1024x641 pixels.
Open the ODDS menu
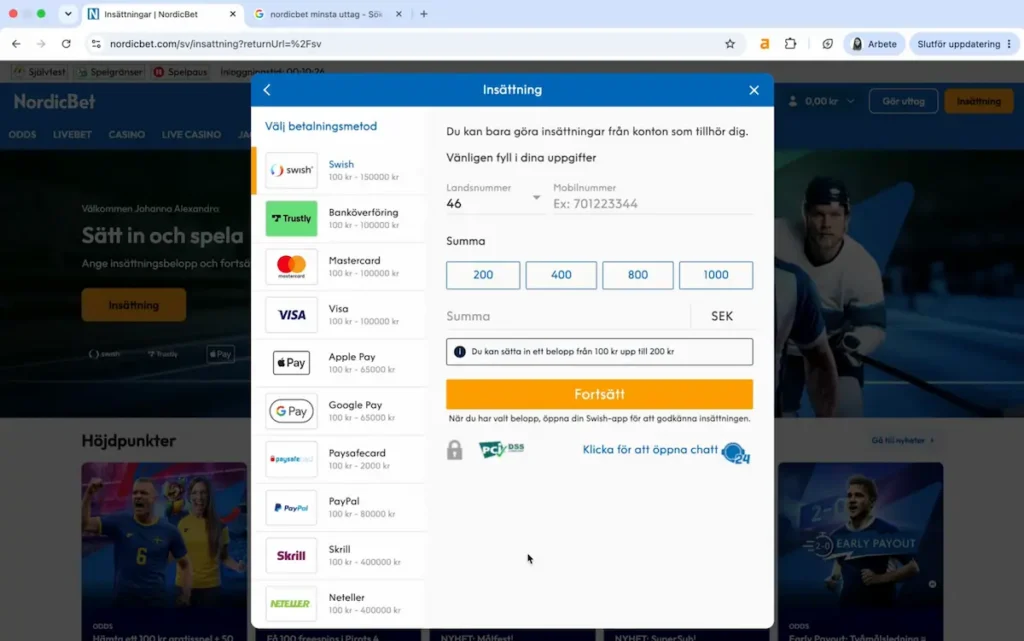click(22, 134)
